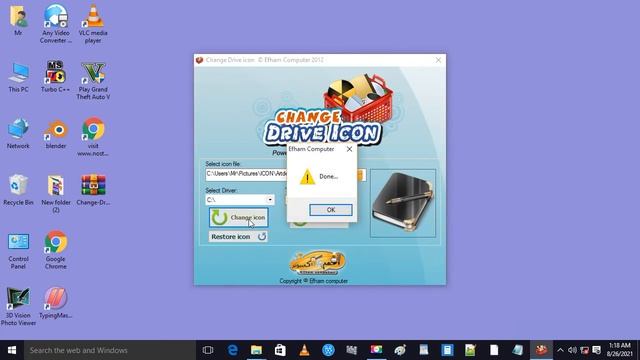The image size is (640, 360).
Task: Select Play Grand Theft Auto V shortcut
Action: click(93, 81)
